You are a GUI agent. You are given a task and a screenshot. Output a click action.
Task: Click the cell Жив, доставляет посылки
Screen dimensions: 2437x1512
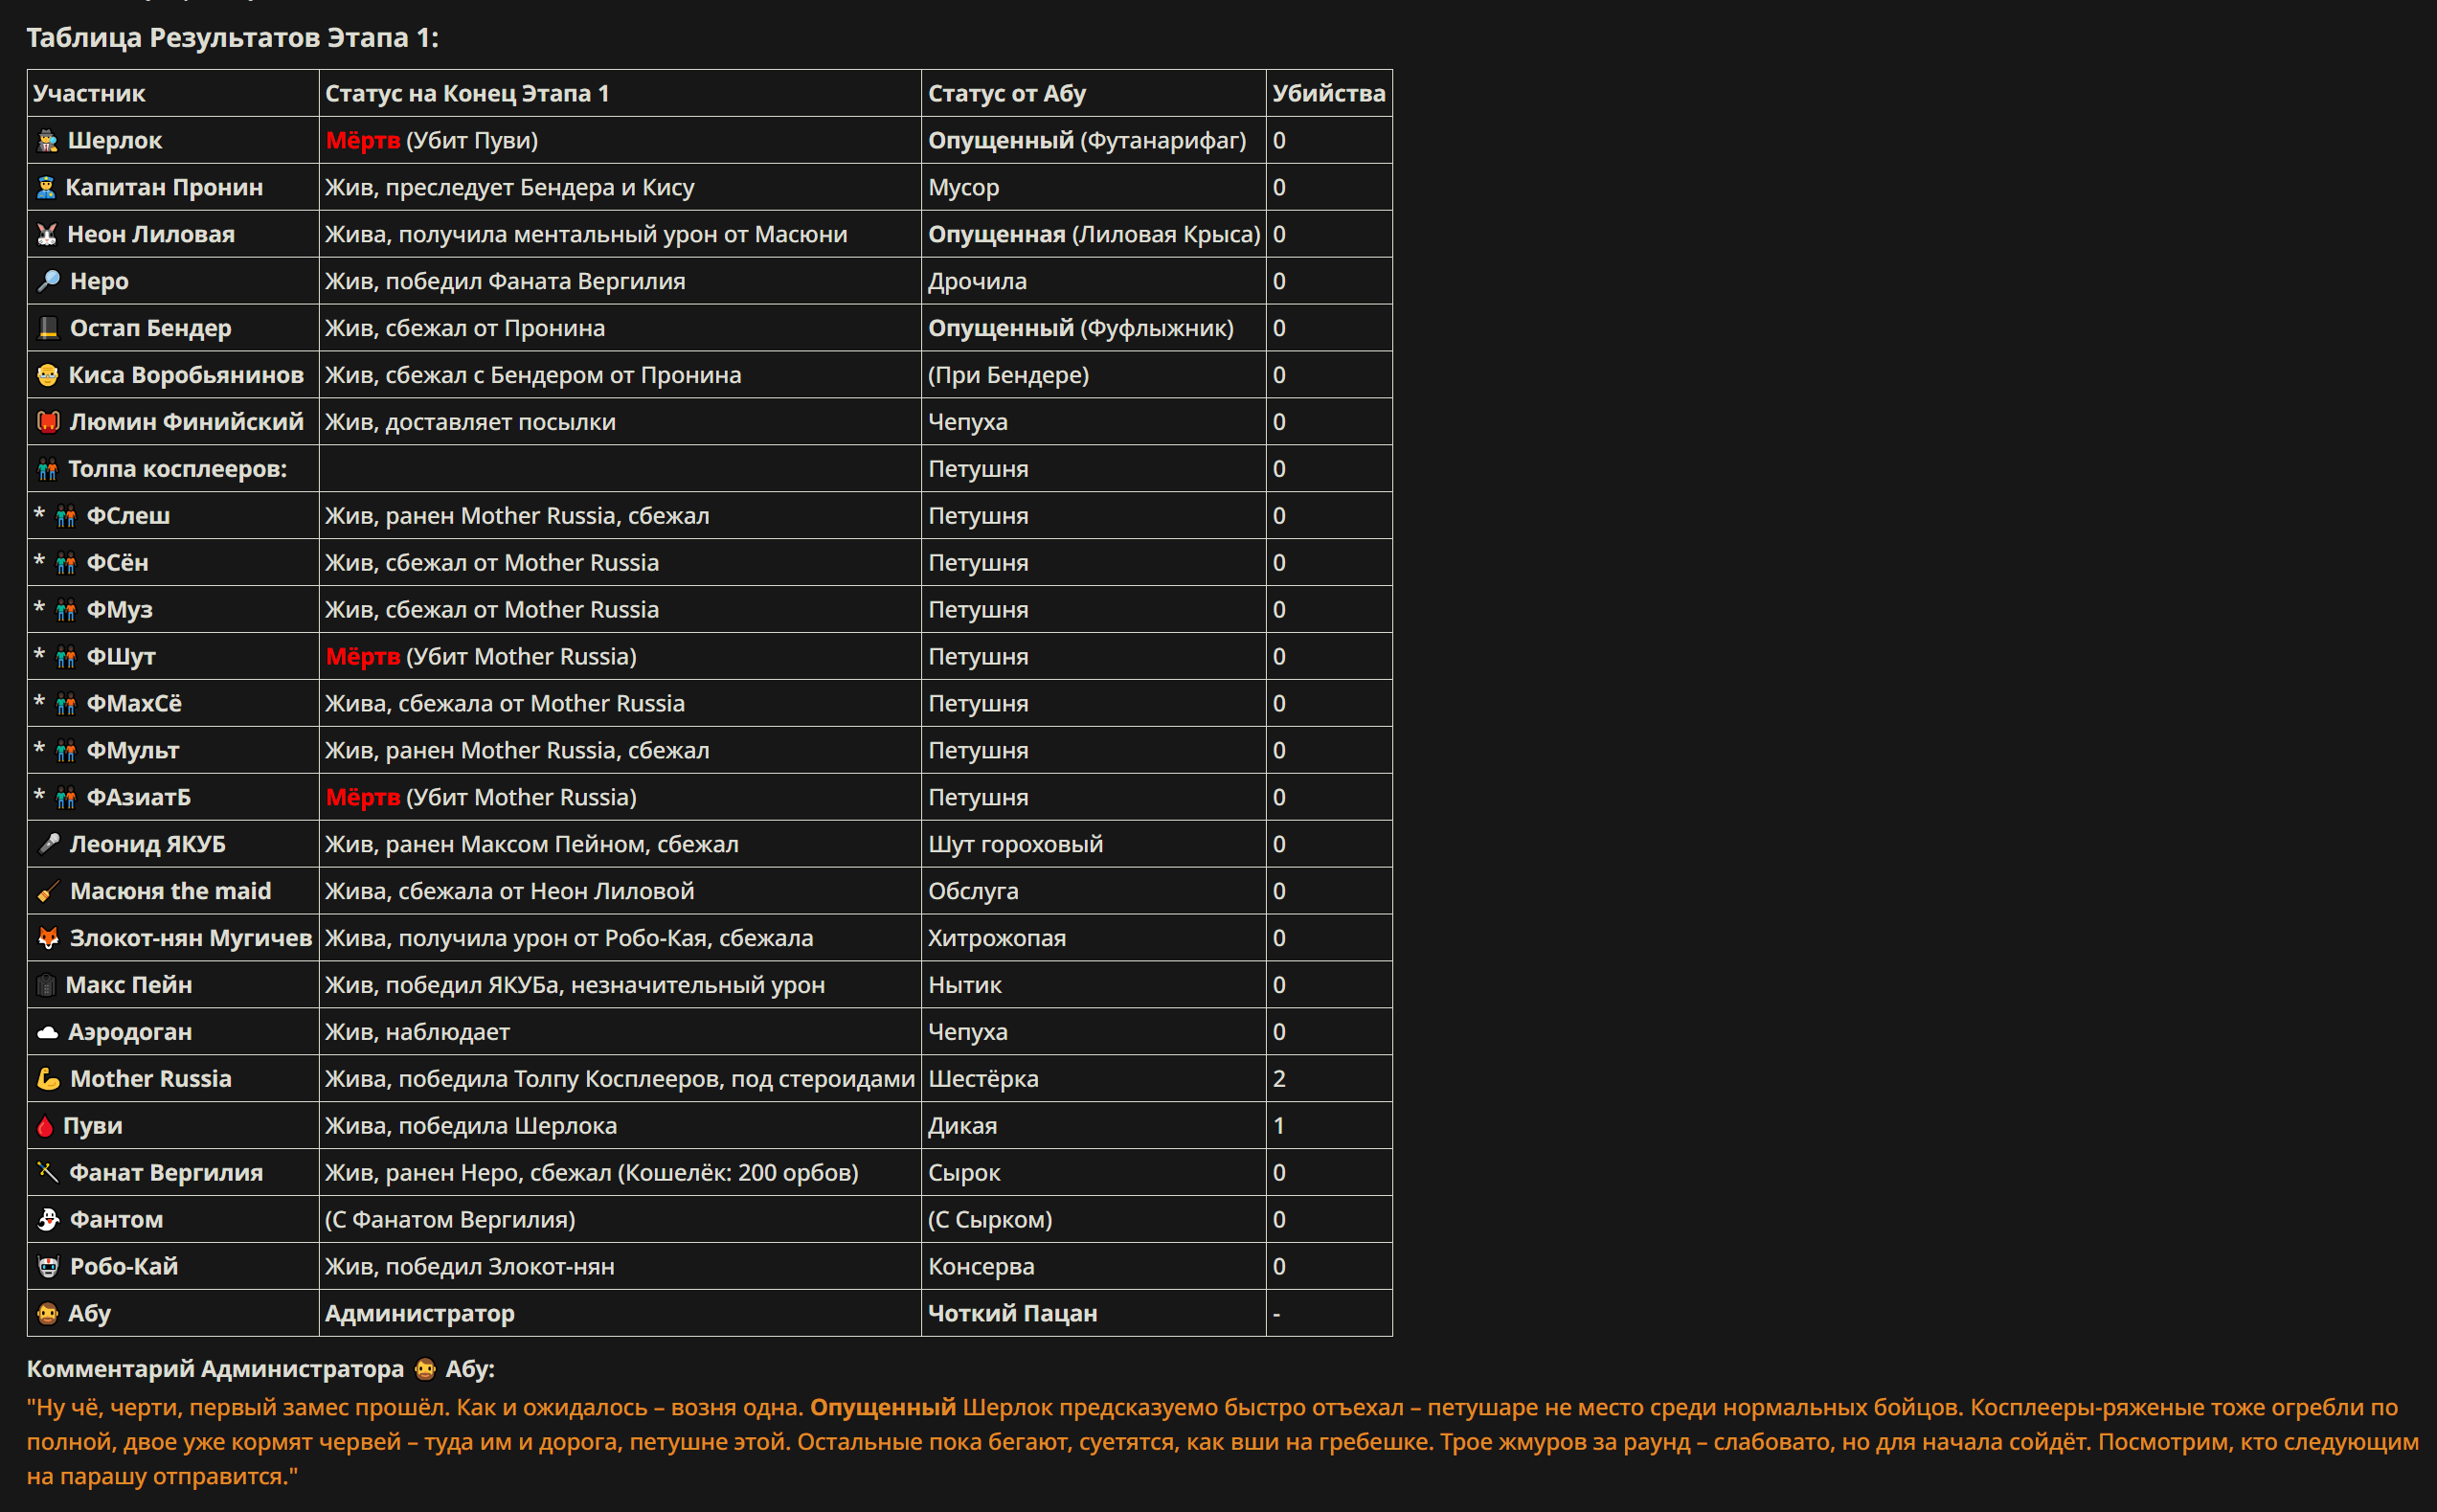point(620,423)
